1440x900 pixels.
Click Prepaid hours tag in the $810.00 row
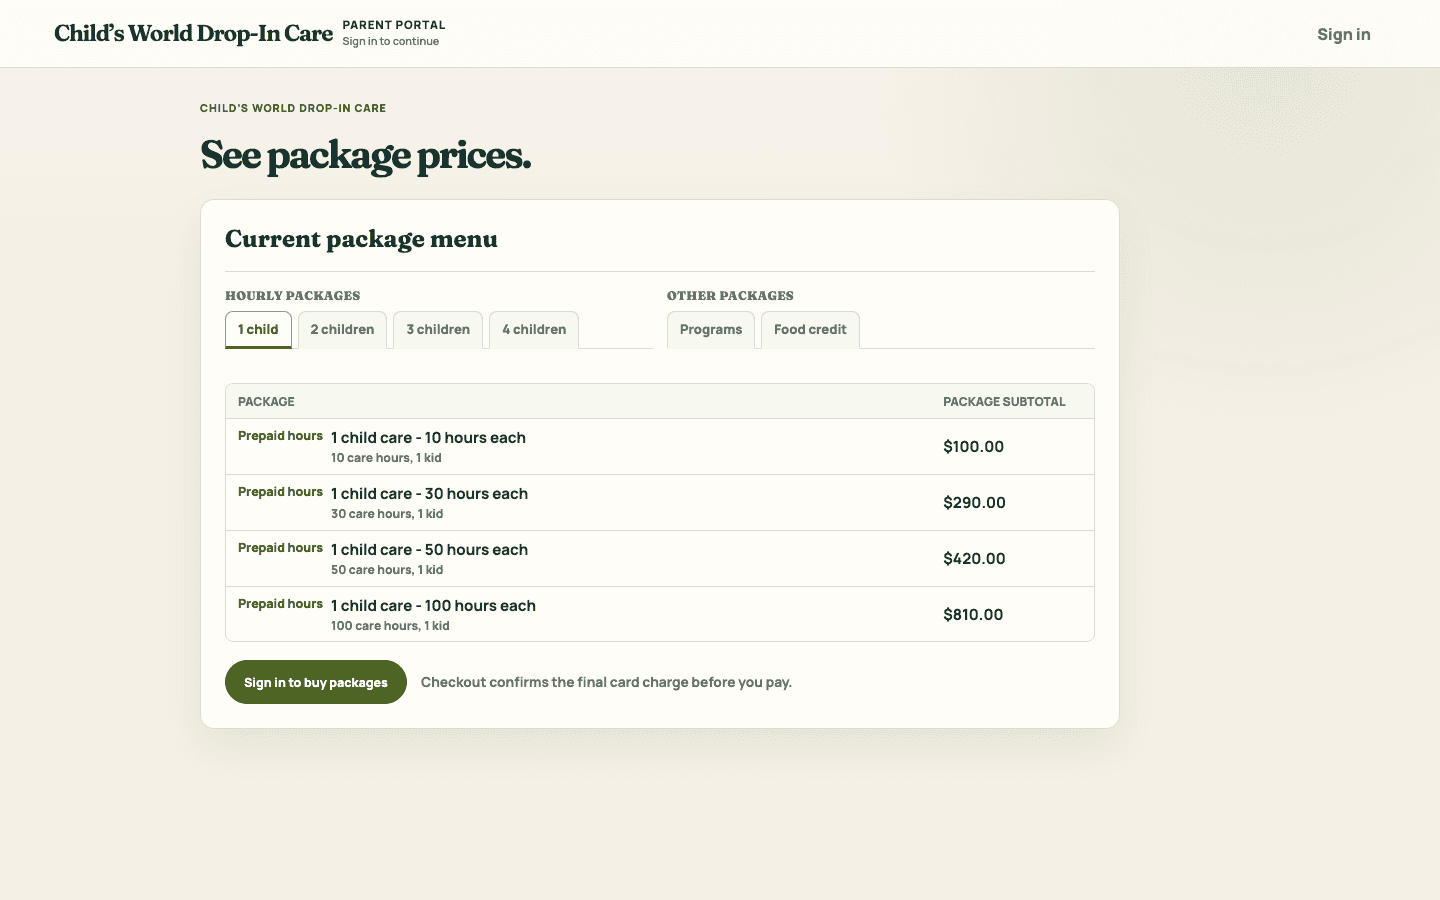280,604
